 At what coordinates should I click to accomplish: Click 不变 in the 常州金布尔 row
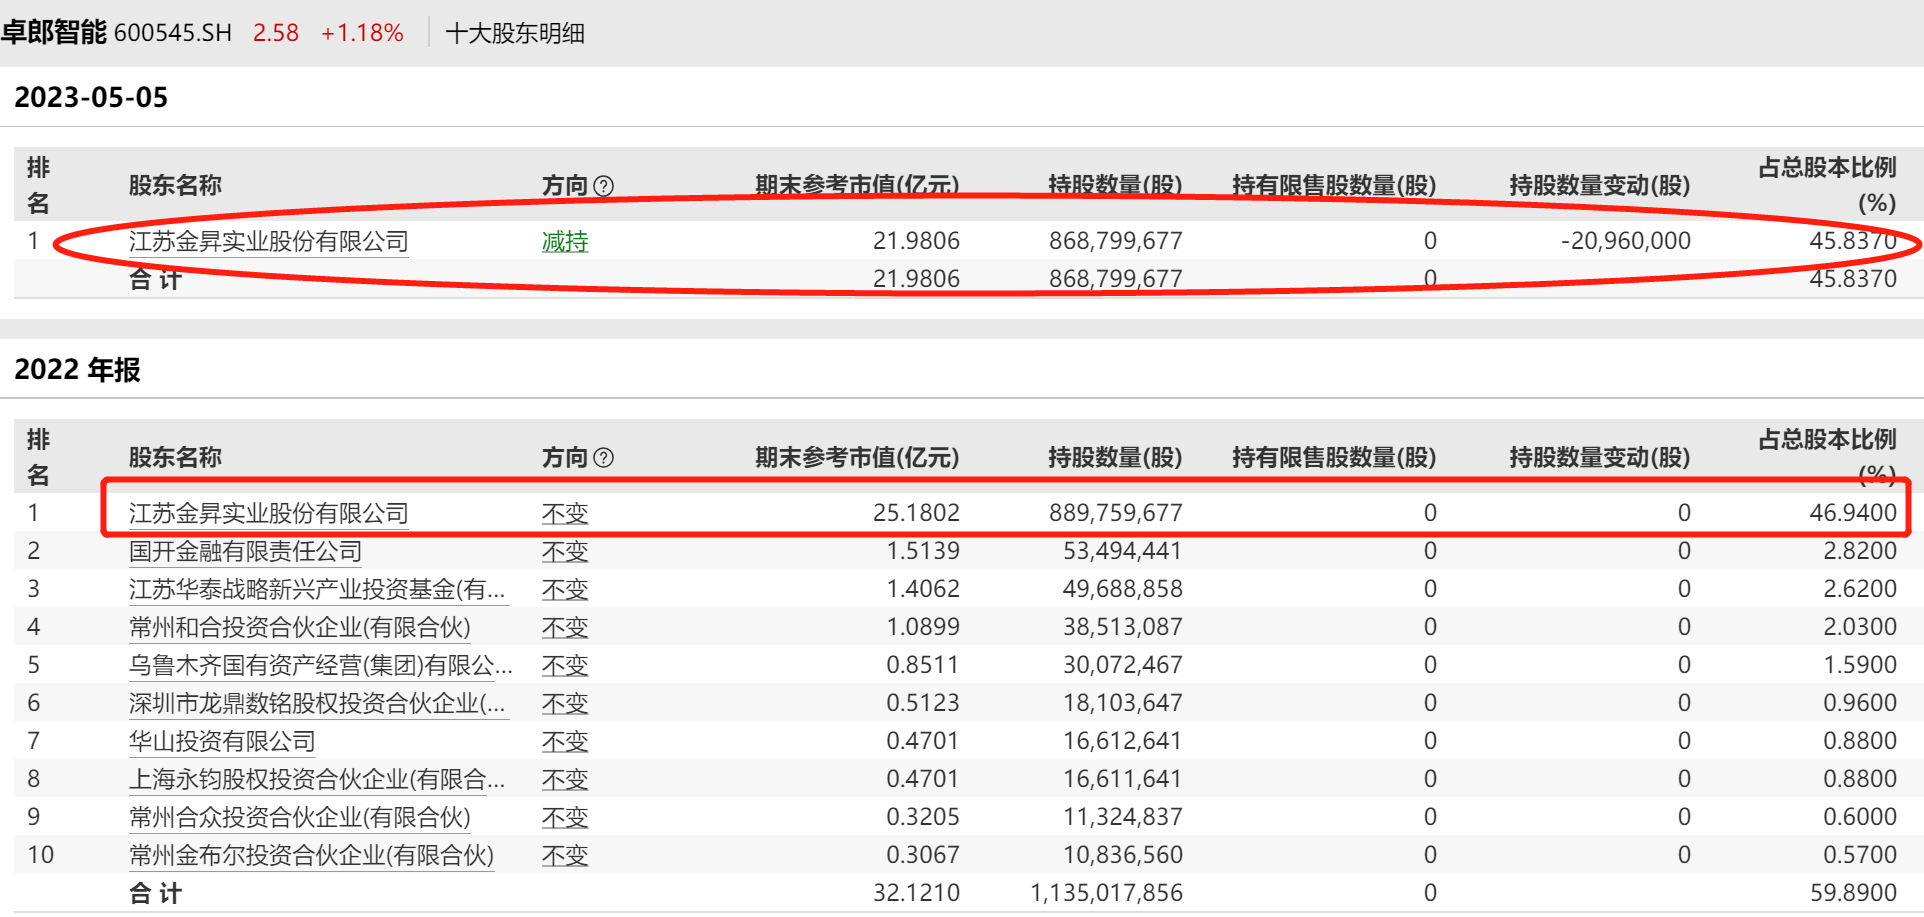[565, 855]
